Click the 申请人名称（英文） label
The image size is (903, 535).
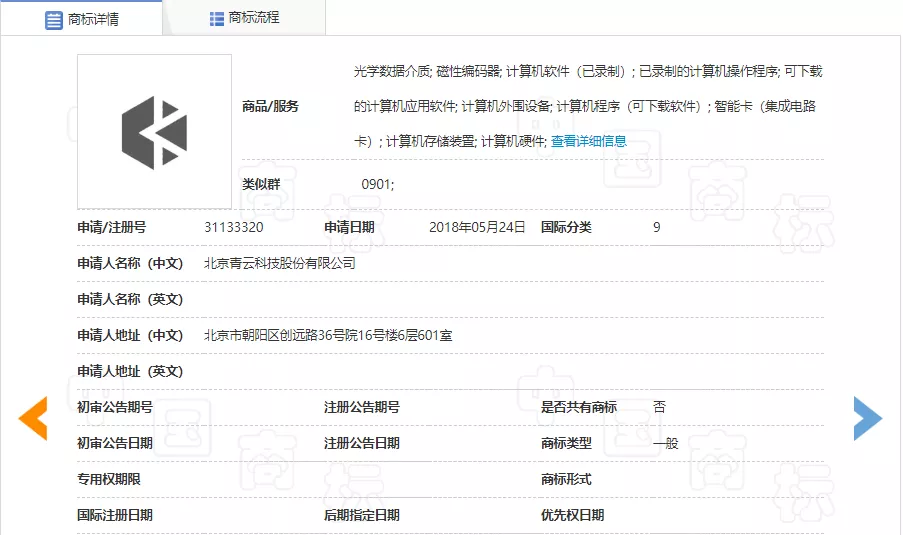pos(130,299)
